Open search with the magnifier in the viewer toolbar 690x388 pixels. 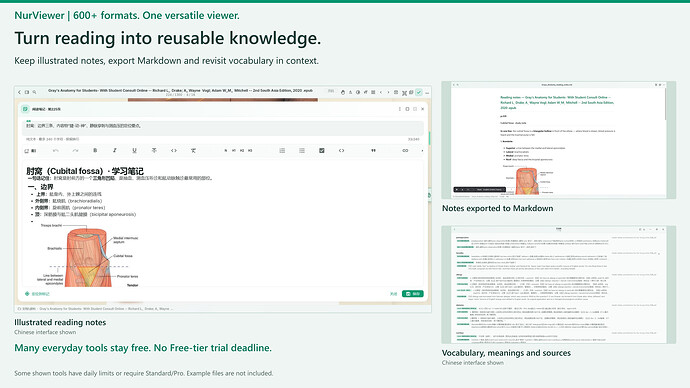click(x=34, y=92)
